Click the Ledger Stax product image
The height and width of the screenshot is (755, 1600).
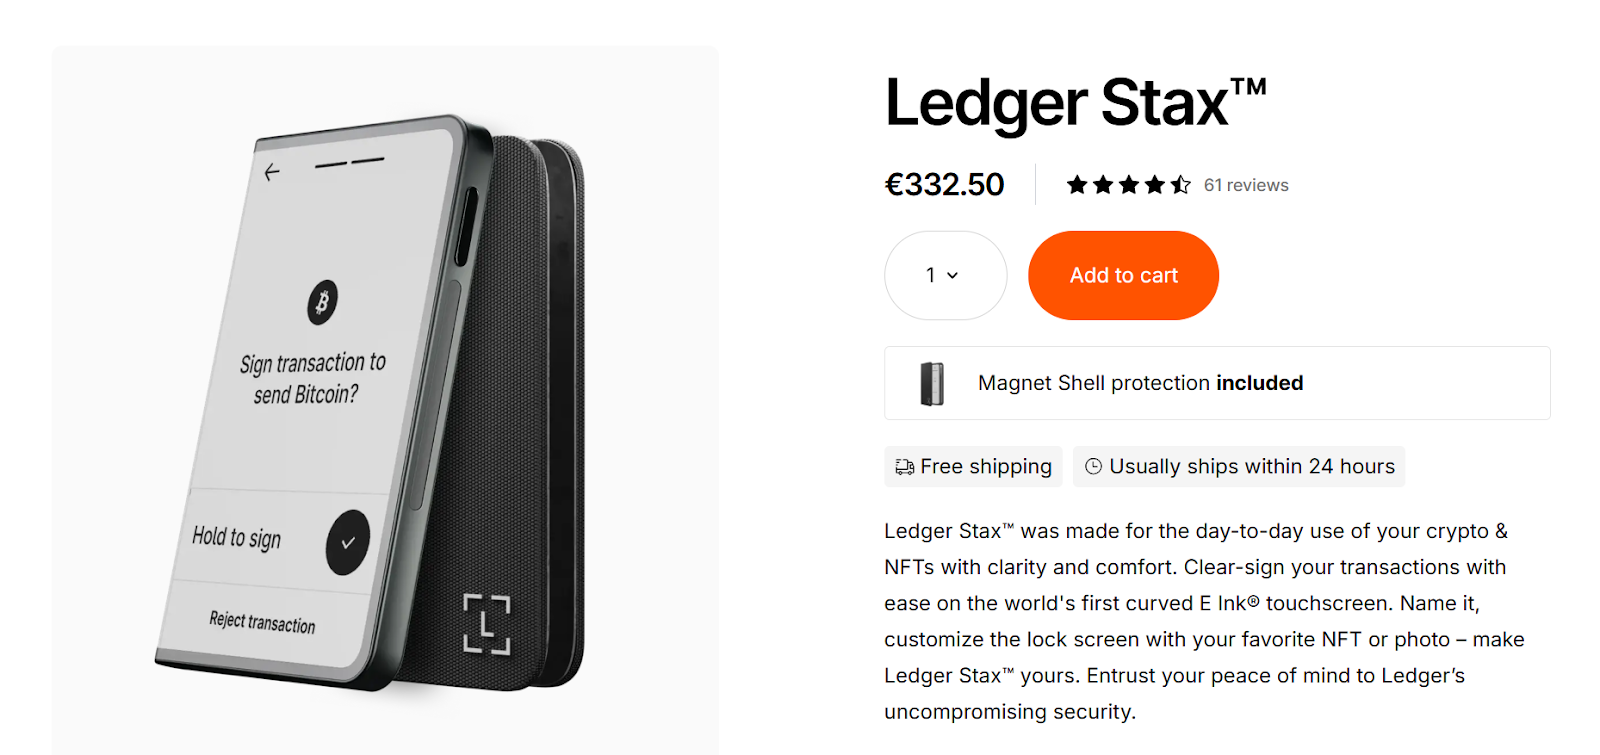385,400
